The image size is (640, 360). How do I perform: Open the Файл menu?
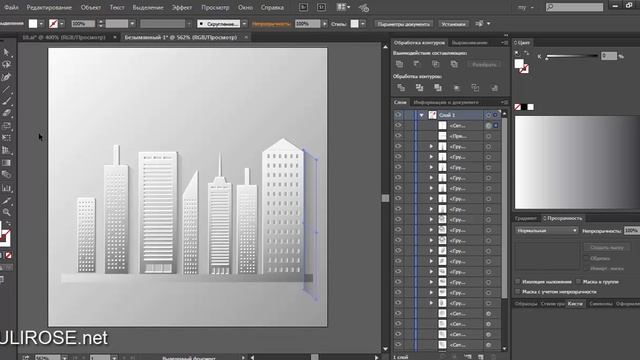pyautogui.click(x=11, y=7)
